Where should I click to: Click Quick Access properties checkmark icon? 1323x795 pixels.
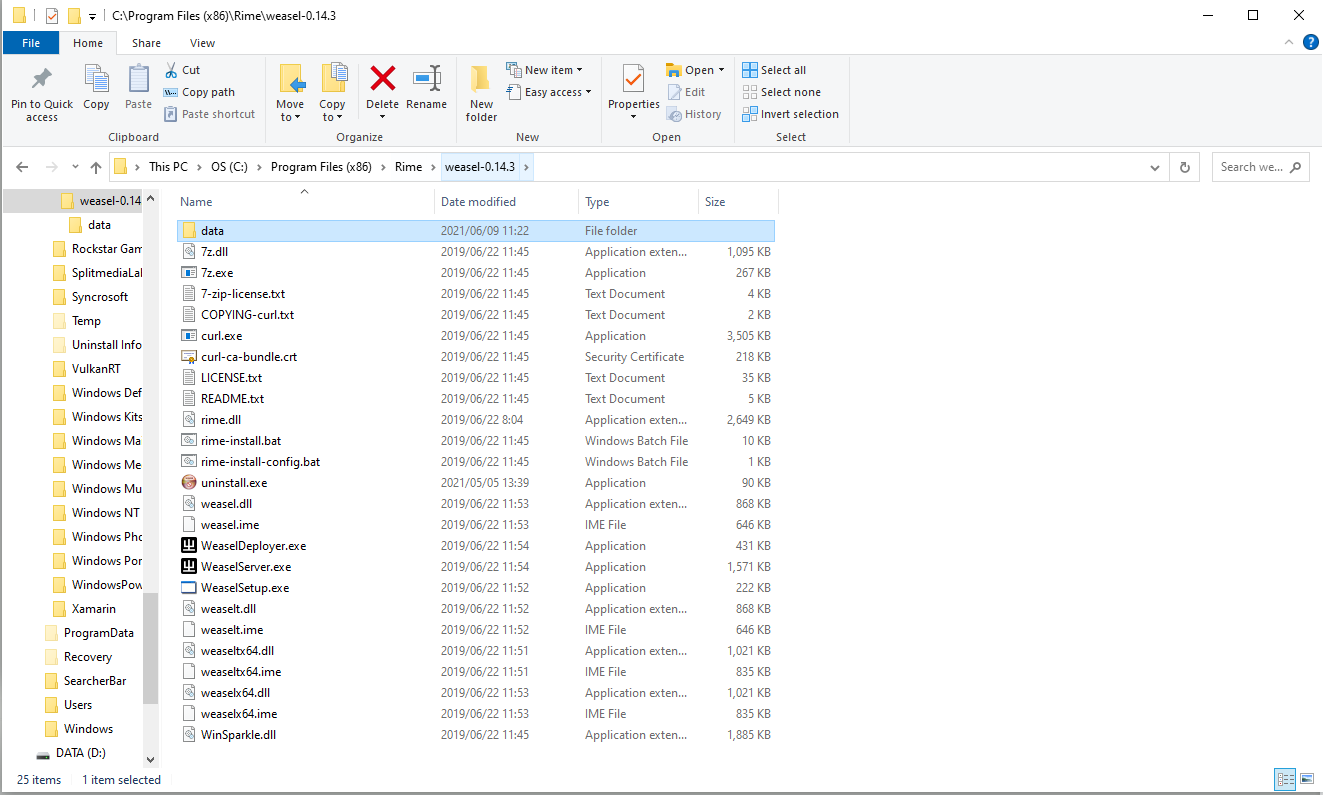coord(52,16)
